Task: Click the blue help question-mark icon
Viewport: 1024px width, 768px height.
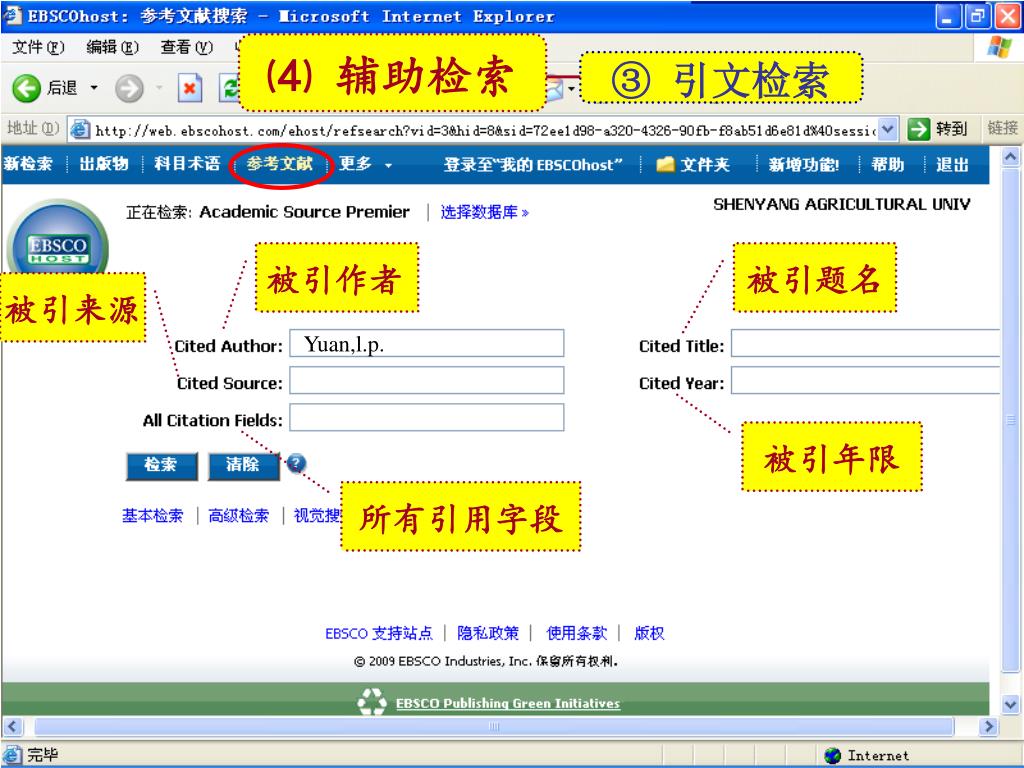Action: coord(296,464)
